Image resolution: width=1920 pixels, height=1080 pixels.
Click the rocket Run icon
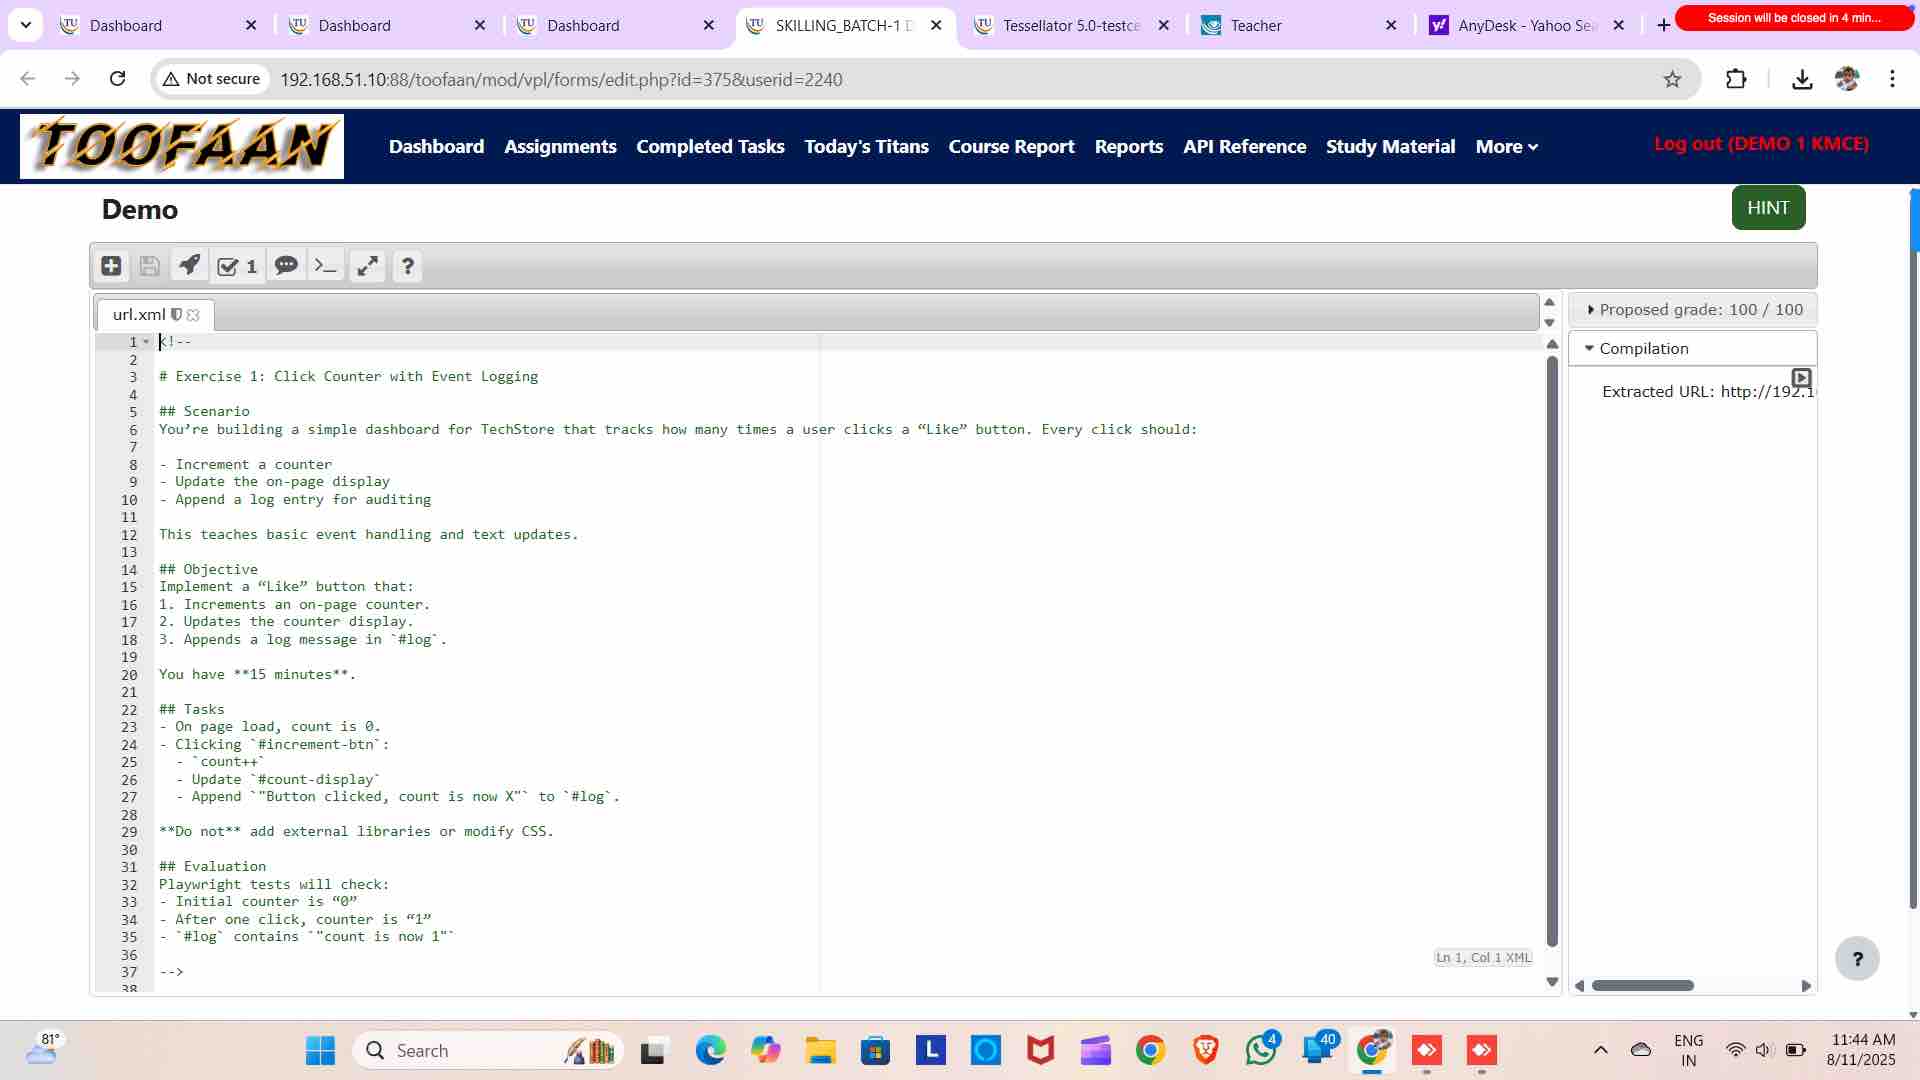[189, 266]
